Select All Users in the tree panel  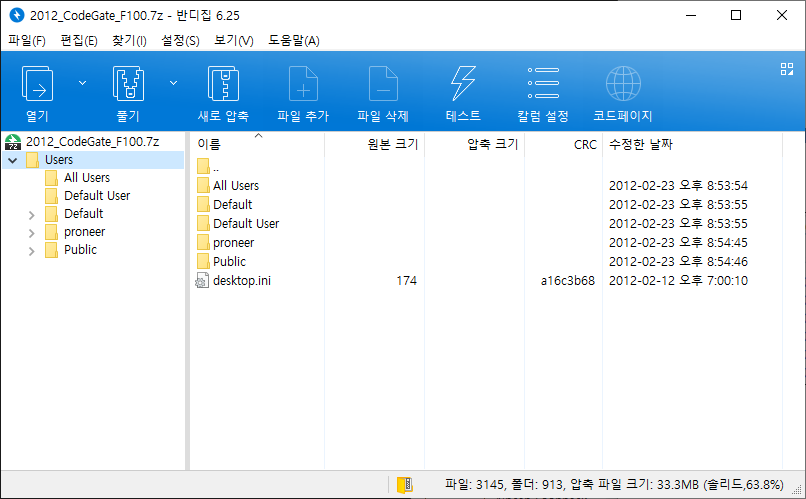[x=87, y=178]
